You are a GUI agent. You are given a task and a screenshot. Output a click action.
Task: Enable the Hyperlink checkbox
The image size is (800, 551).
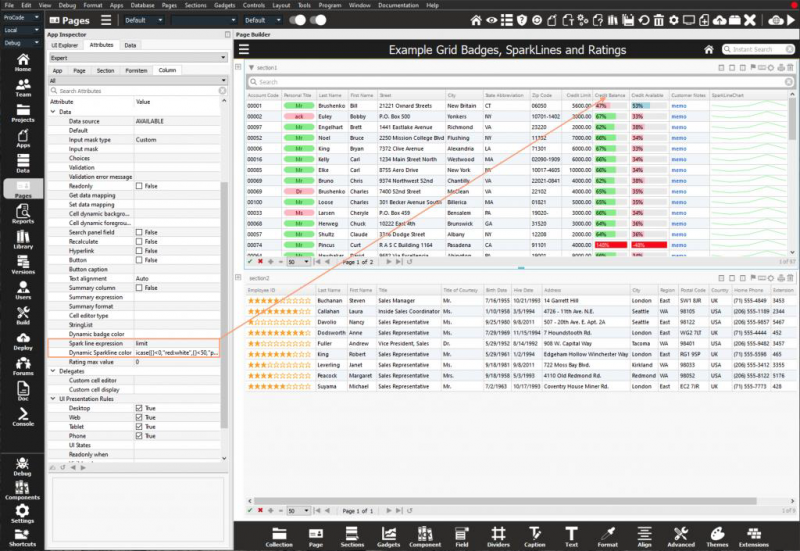click(139, 251)
